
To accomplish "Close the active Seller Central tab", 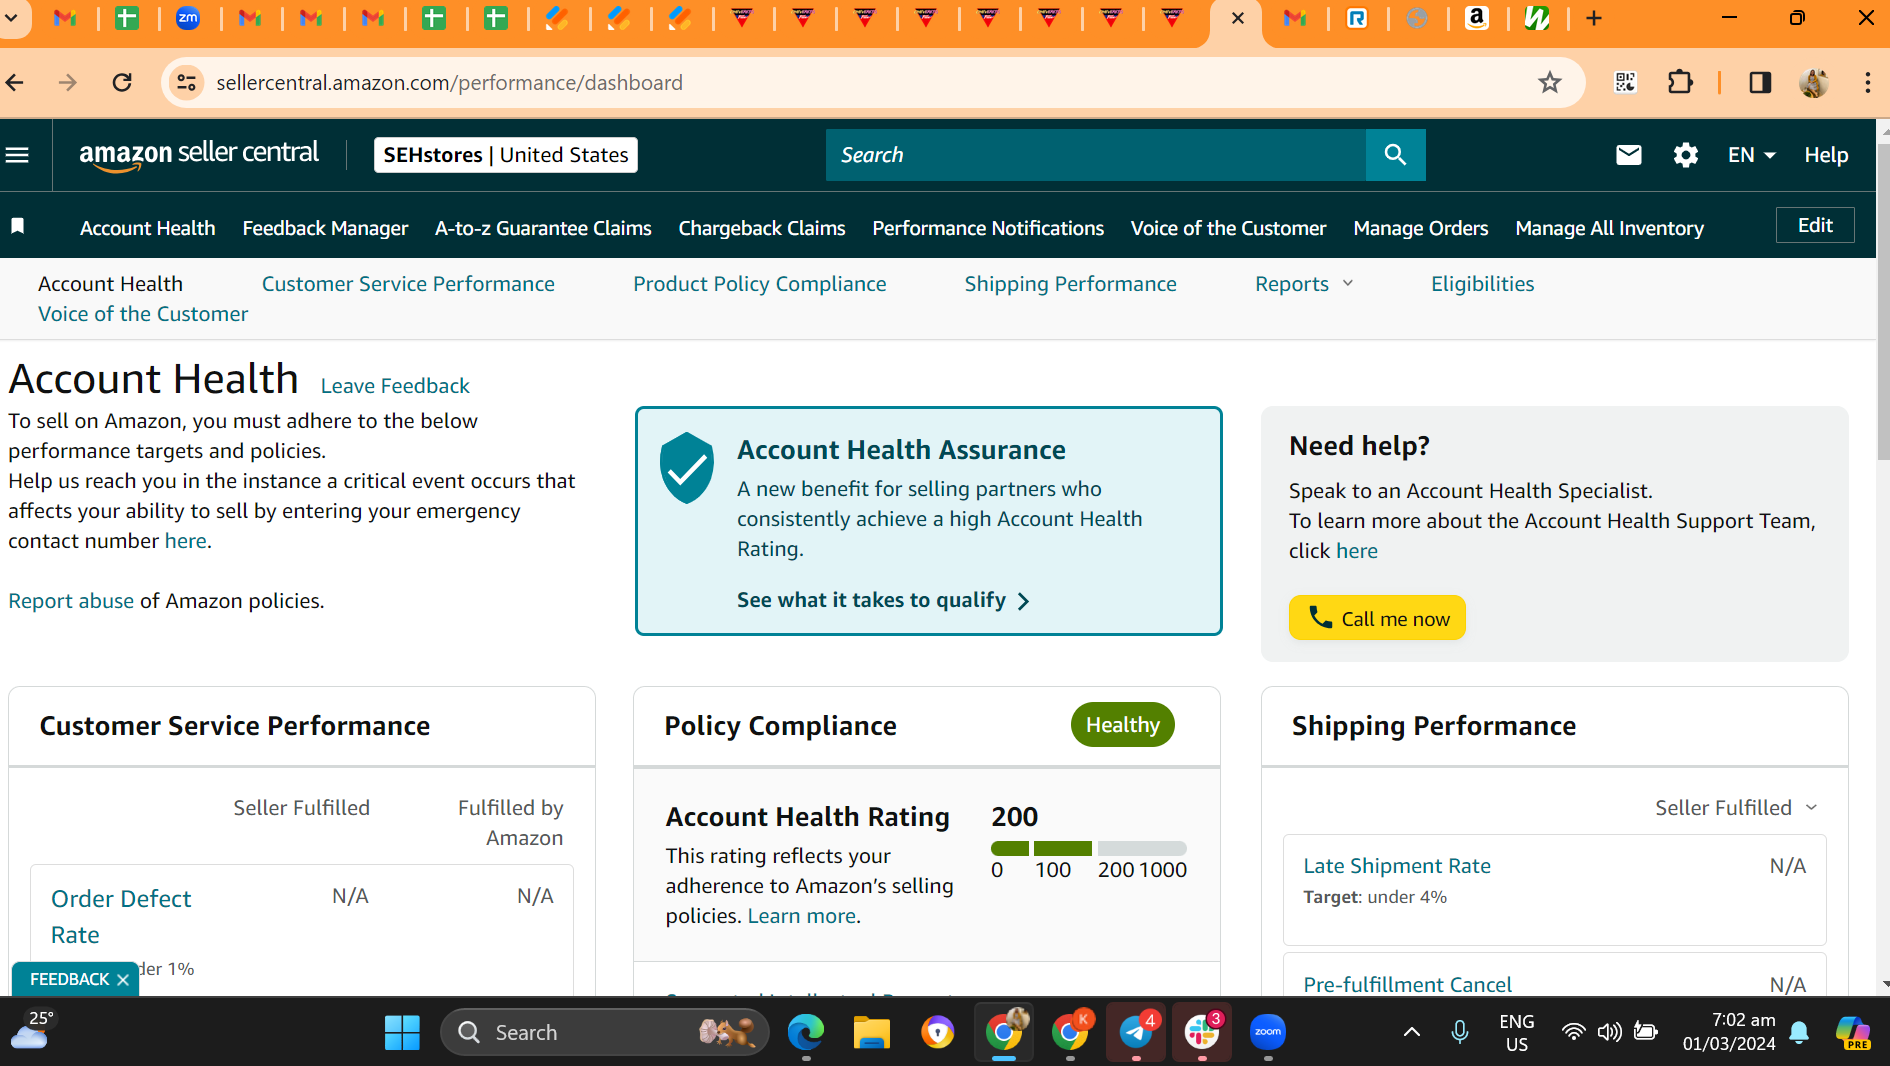I will pos(1237,18).
